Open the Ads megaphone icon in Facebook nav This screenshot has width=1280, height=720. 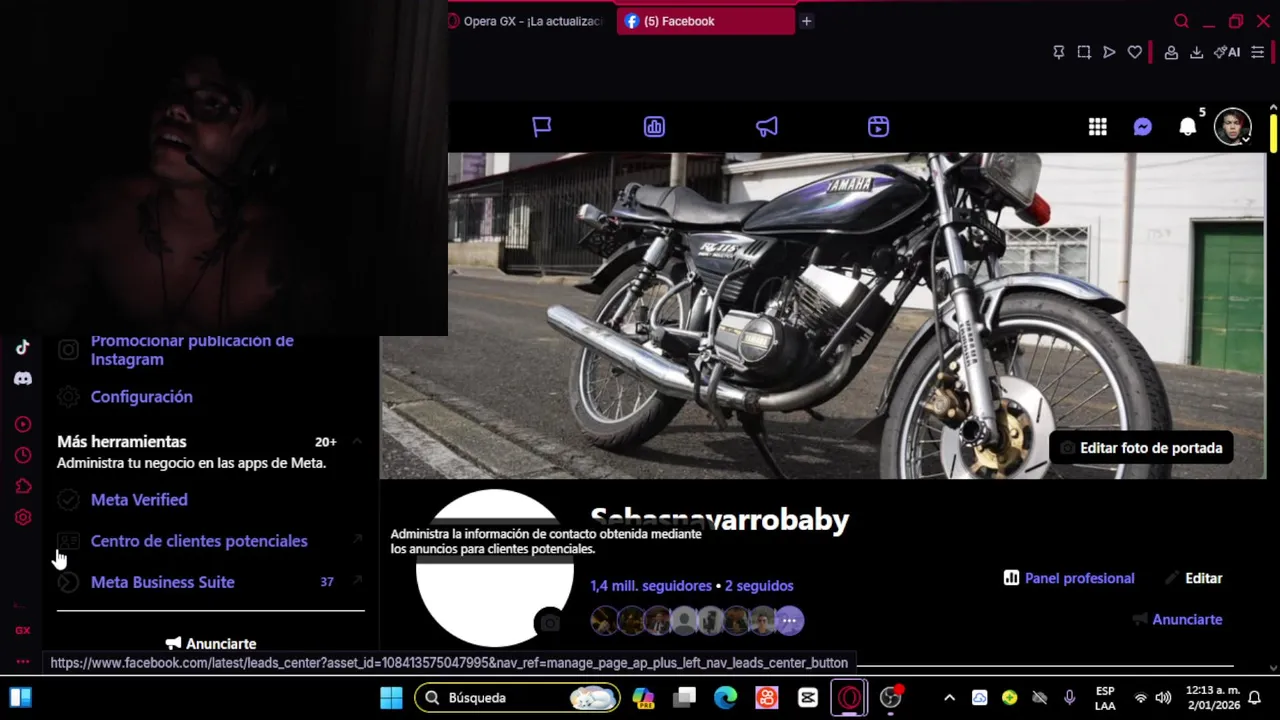[x=767, y=127]
